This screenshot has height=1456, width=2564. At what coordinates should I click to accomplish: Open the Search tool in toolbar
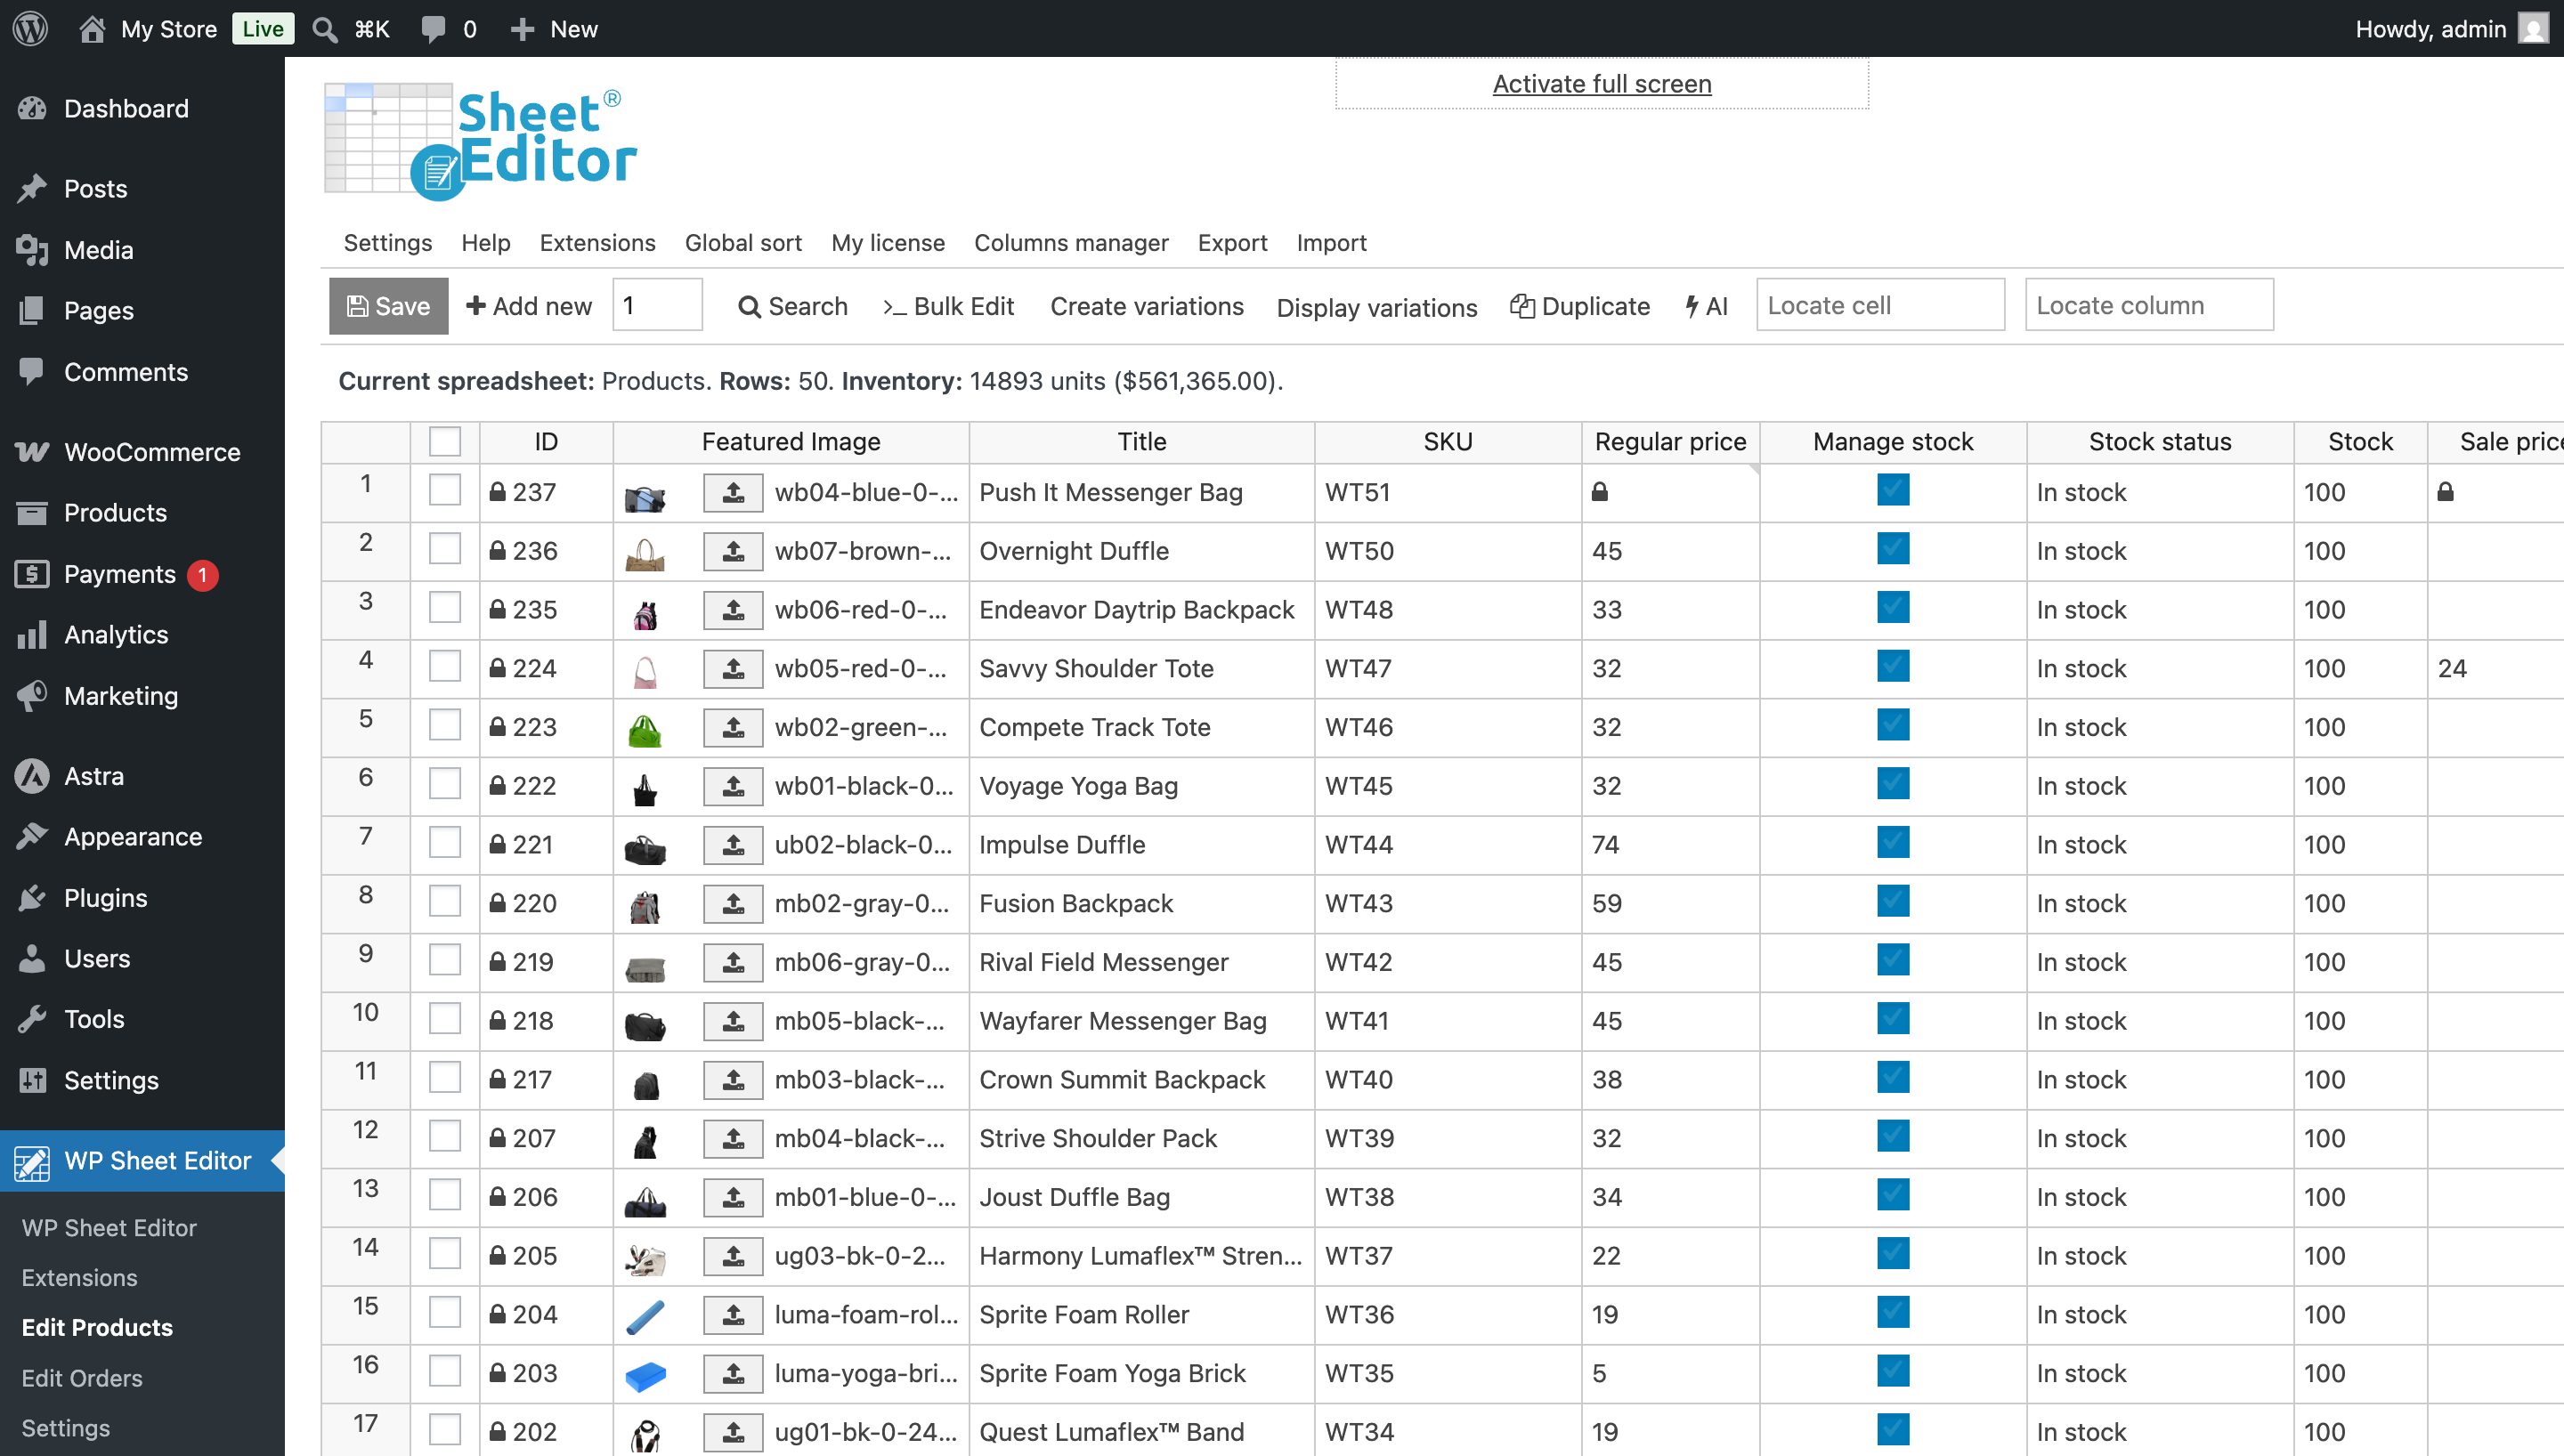[792, 306]
